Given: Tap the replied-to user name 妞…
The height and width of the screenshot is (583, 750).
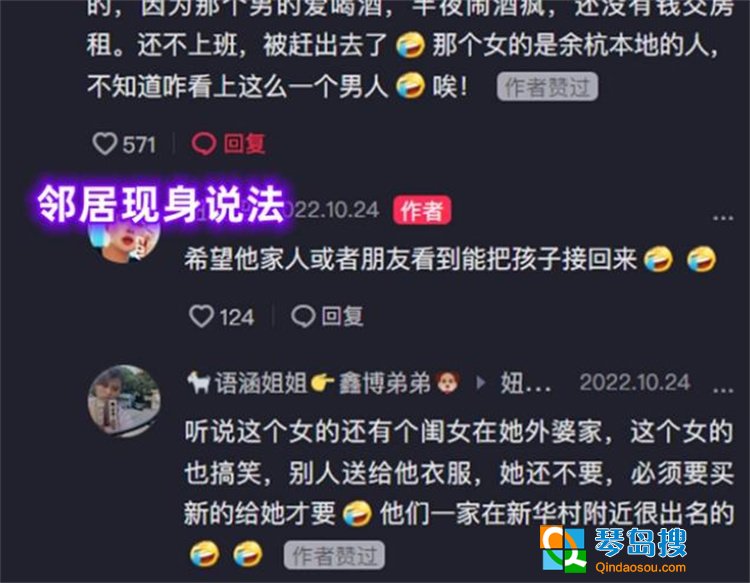Looking at the screenshot, I should tap(525, 383).
